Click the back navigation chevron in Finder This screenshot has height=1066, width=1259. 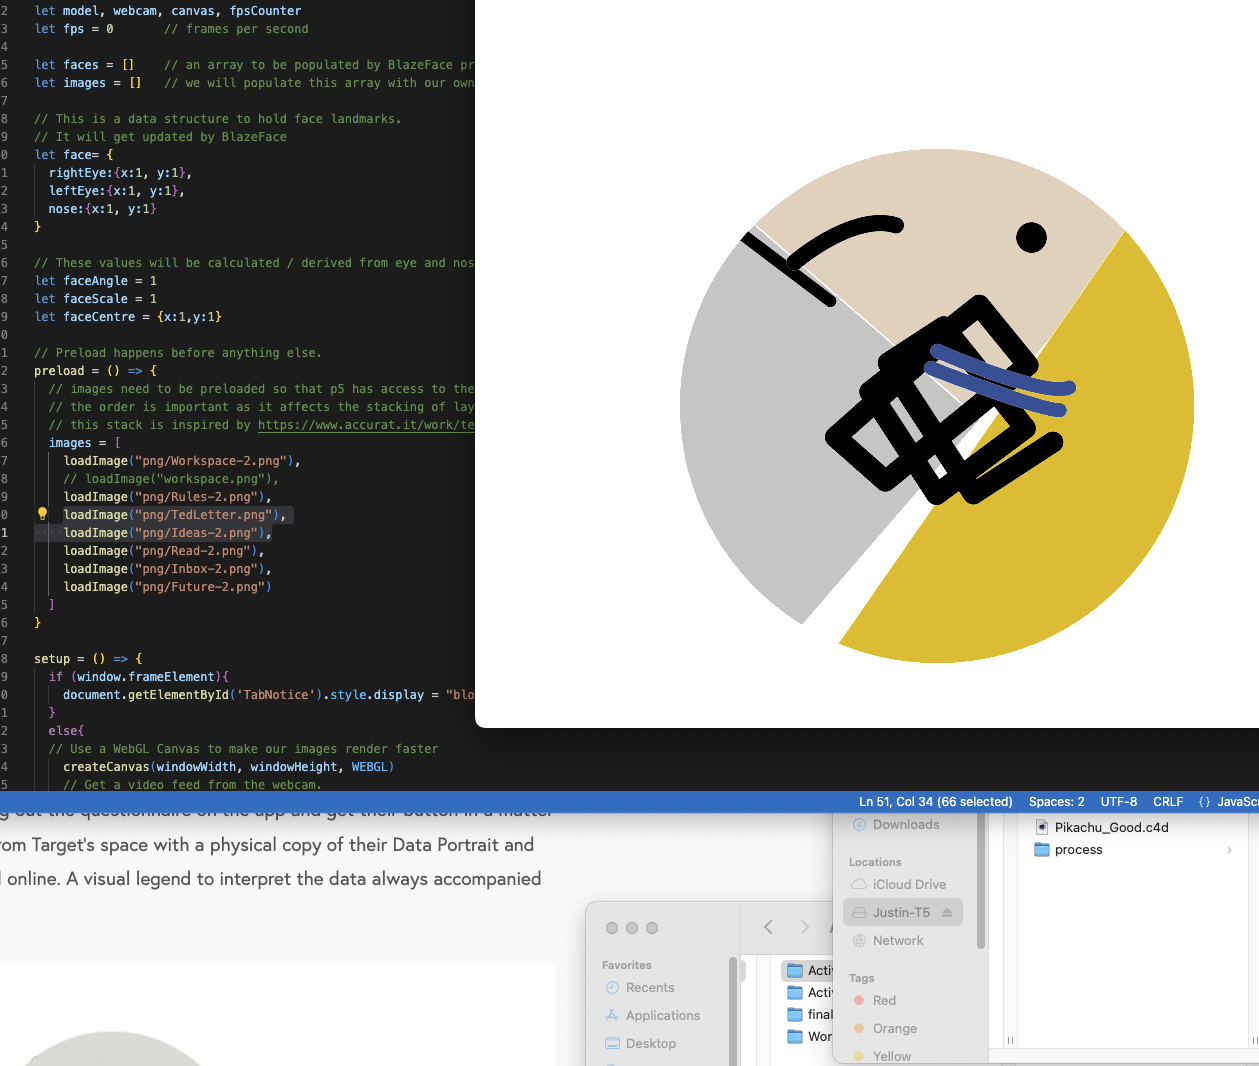pyautogui.click(x=768, y=927)
